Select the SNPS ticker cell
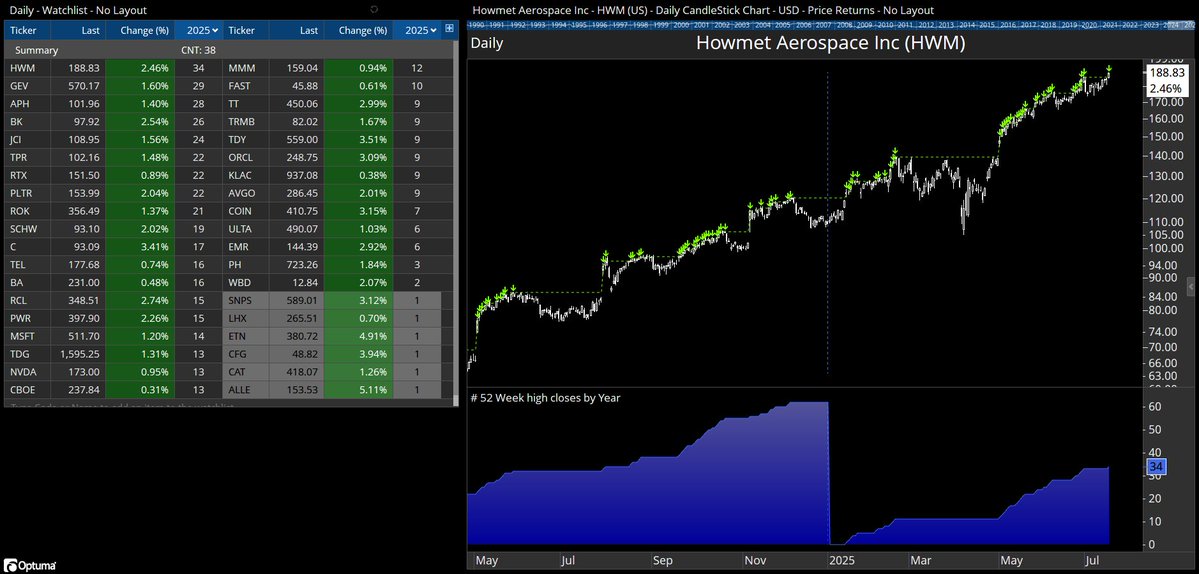This screenshot has height=574, width=1199. [246, 300]
